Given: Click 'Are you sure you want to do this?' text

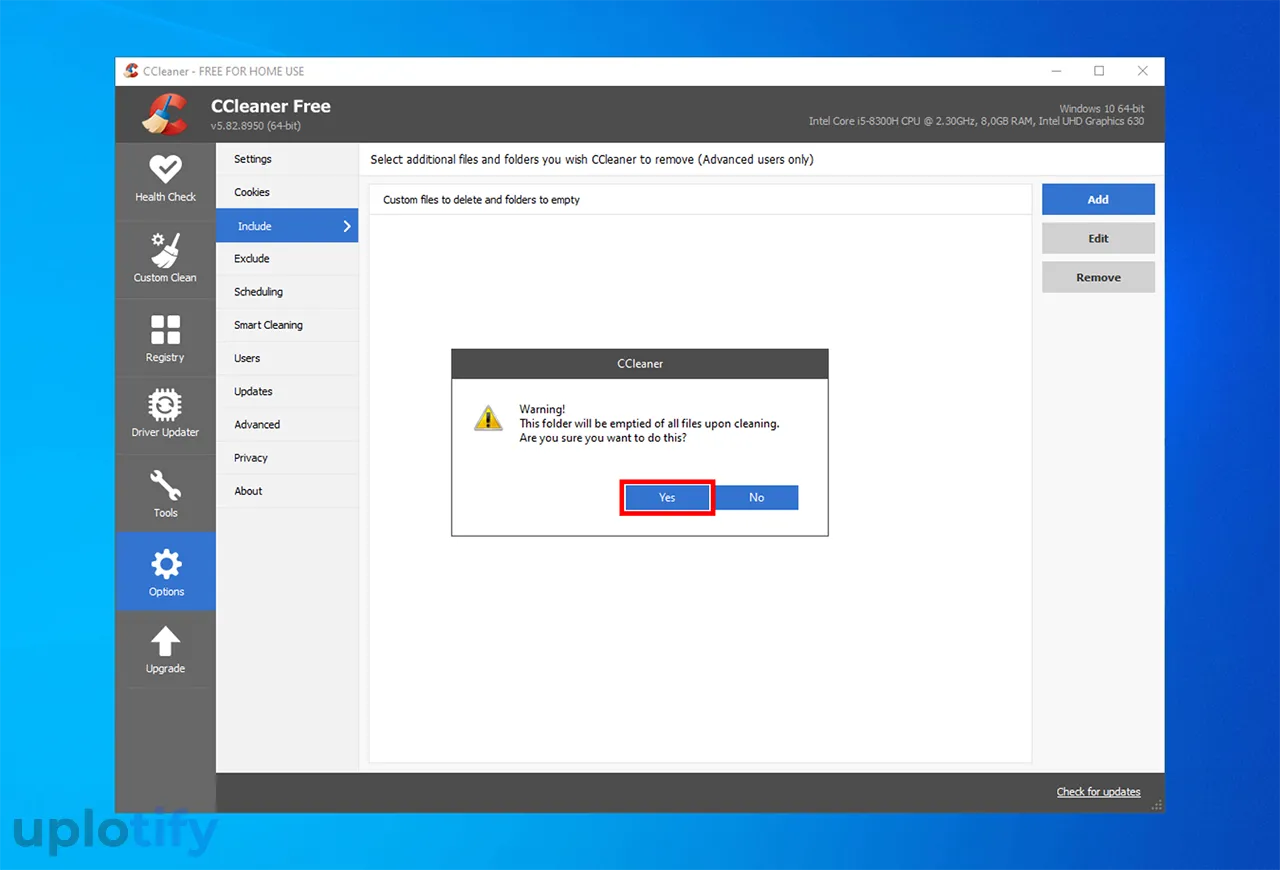Looking at the screenshot, I should pyautogui.click(x=603, y=438).
